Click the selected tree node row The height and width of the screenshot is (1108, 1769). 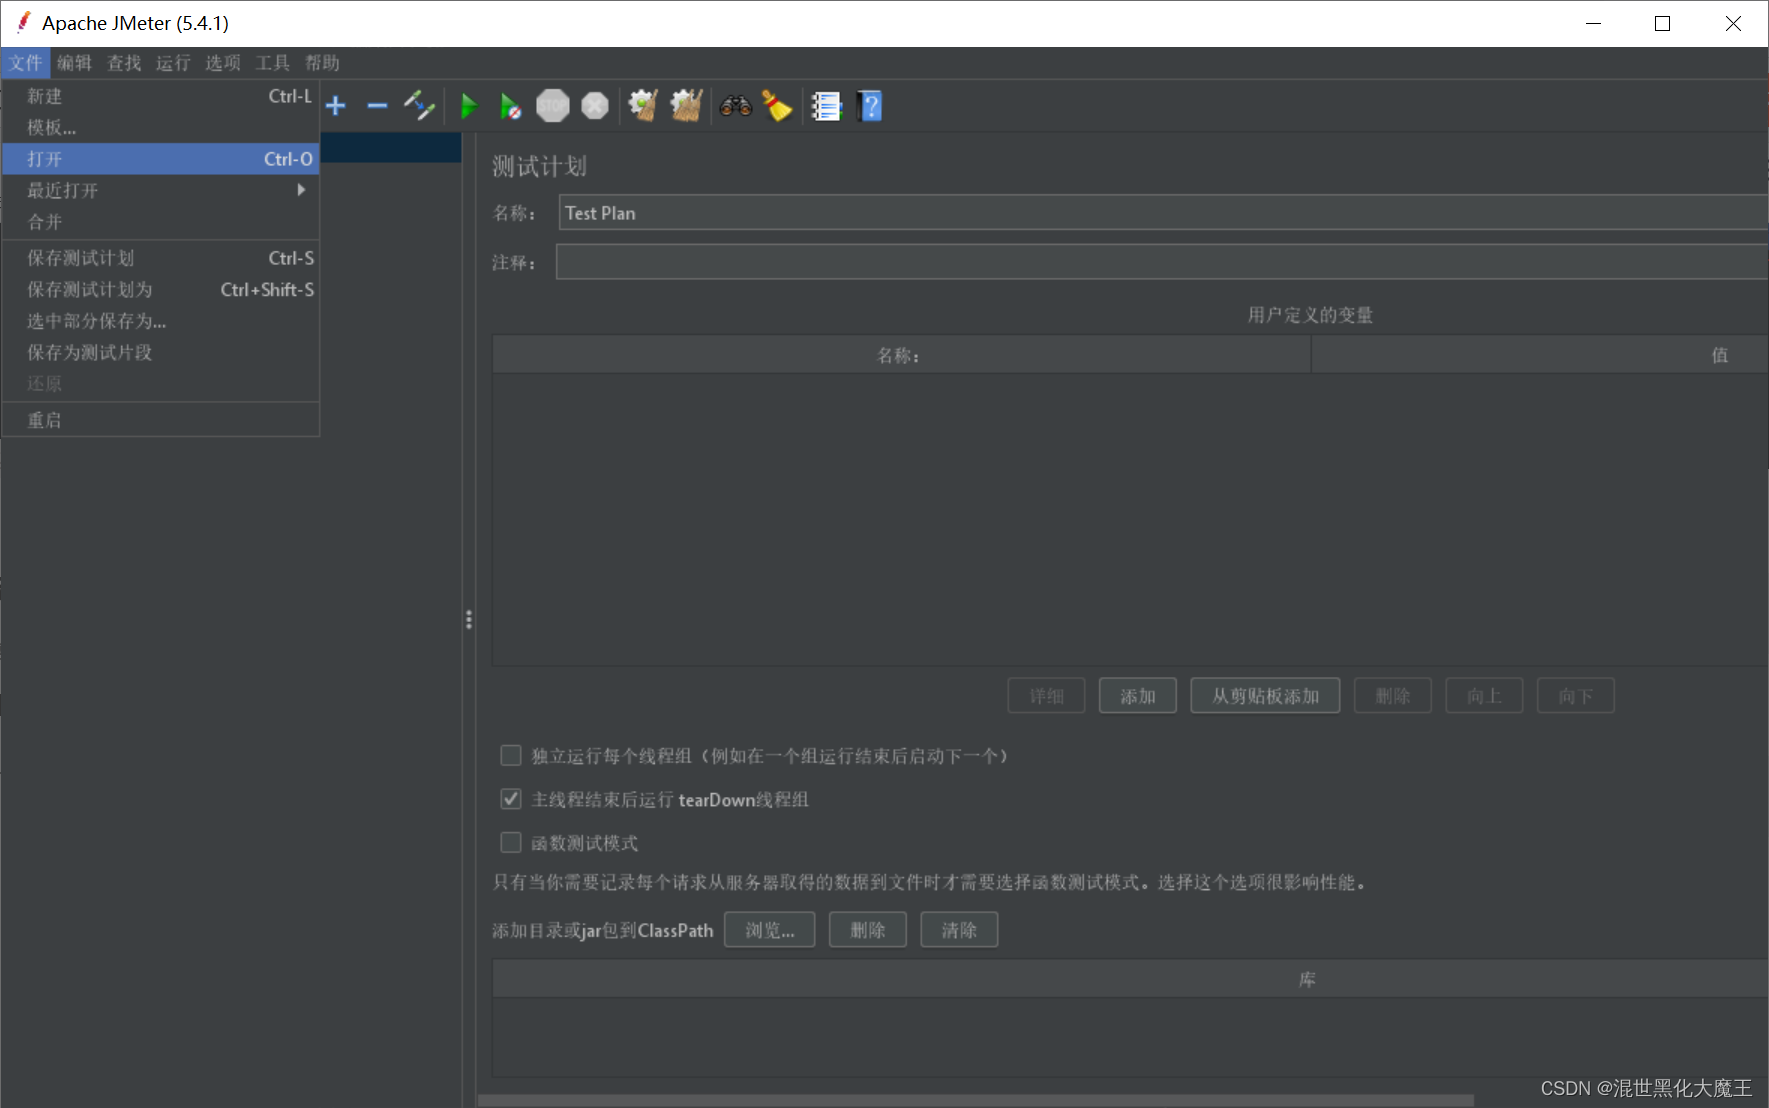click(x=391, y=148)
